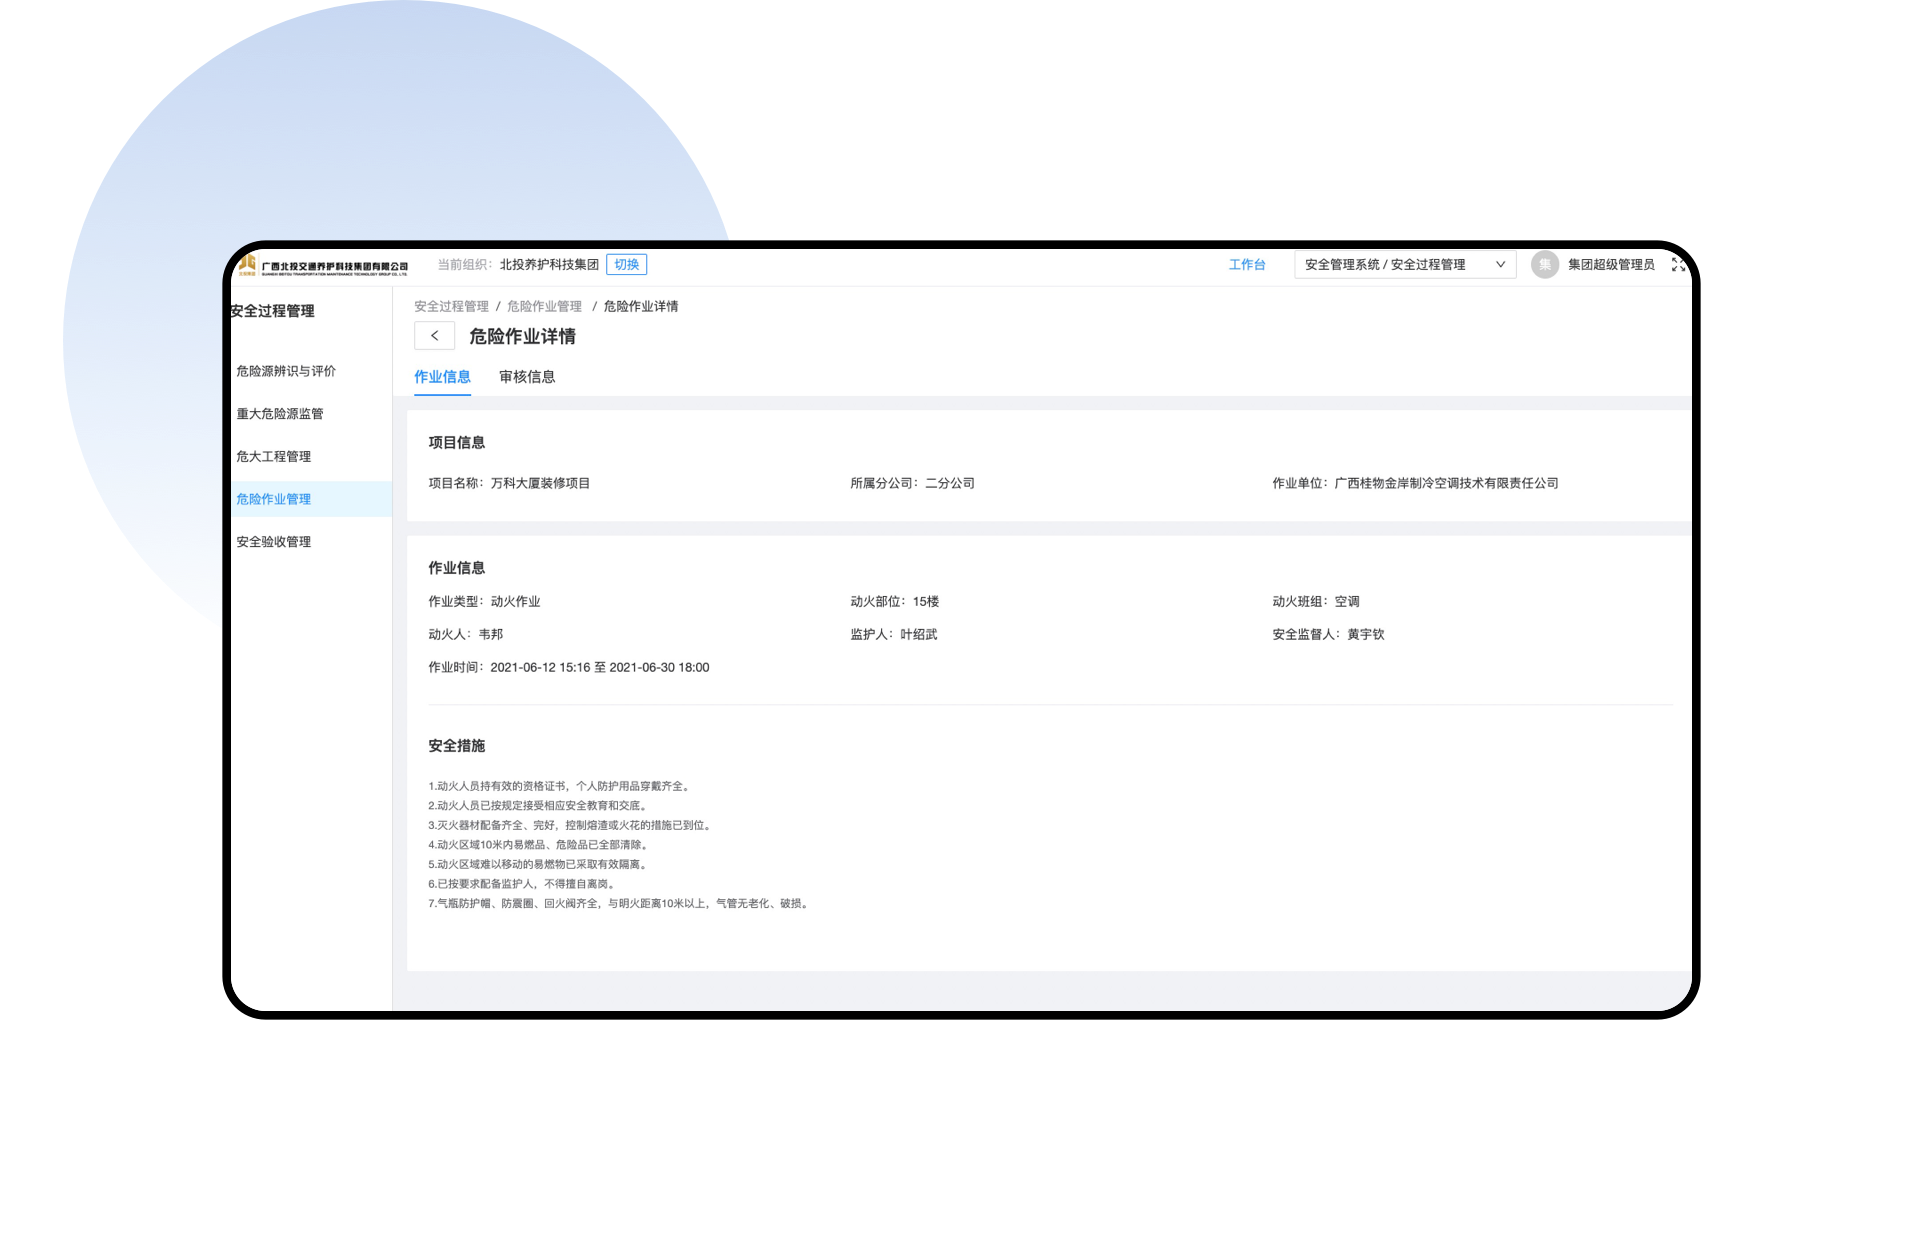Click the 北投养护科技集团 organization name
Viewport: 1920px width, 1260px height.
pos(549,265)
